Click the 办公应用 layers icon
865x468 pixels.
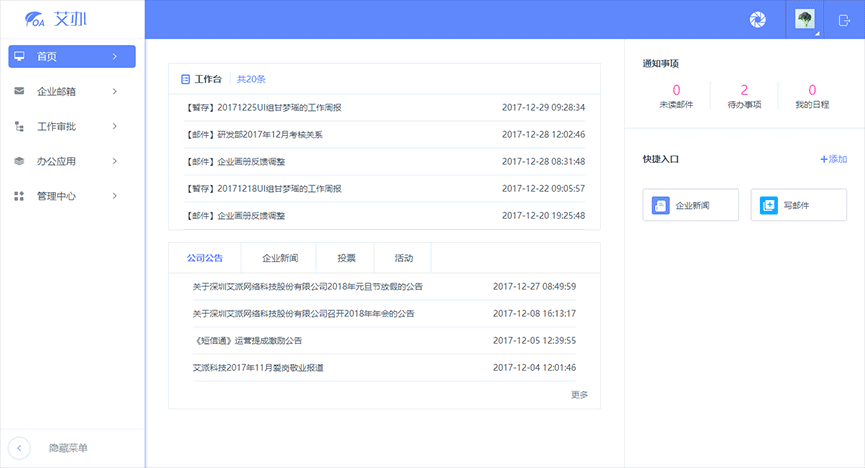(19, 161)
